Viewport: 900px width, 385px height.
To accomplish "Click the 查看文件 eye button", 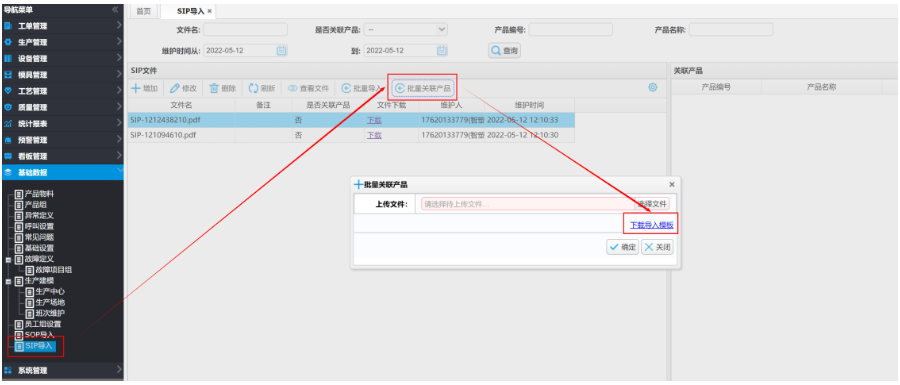I will (308, 88).
